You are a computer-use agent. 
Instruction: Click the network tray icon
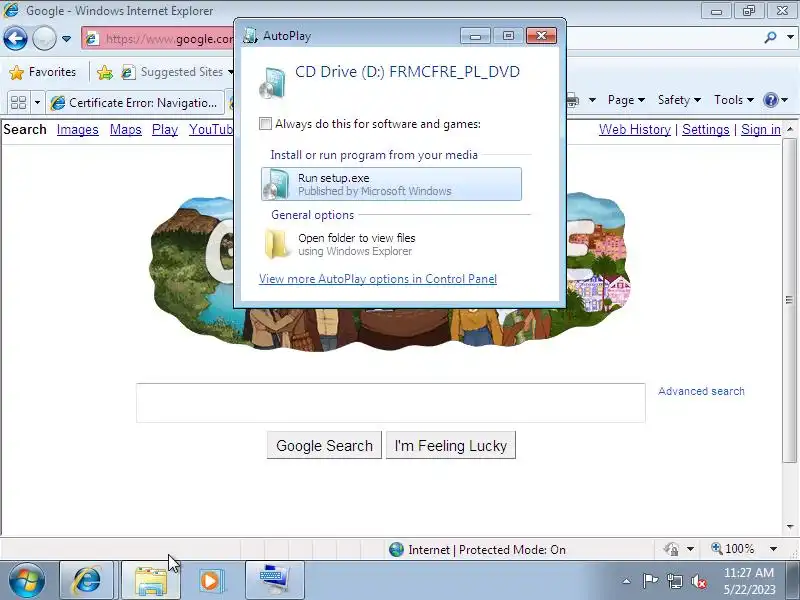click(x=674, y=581)
